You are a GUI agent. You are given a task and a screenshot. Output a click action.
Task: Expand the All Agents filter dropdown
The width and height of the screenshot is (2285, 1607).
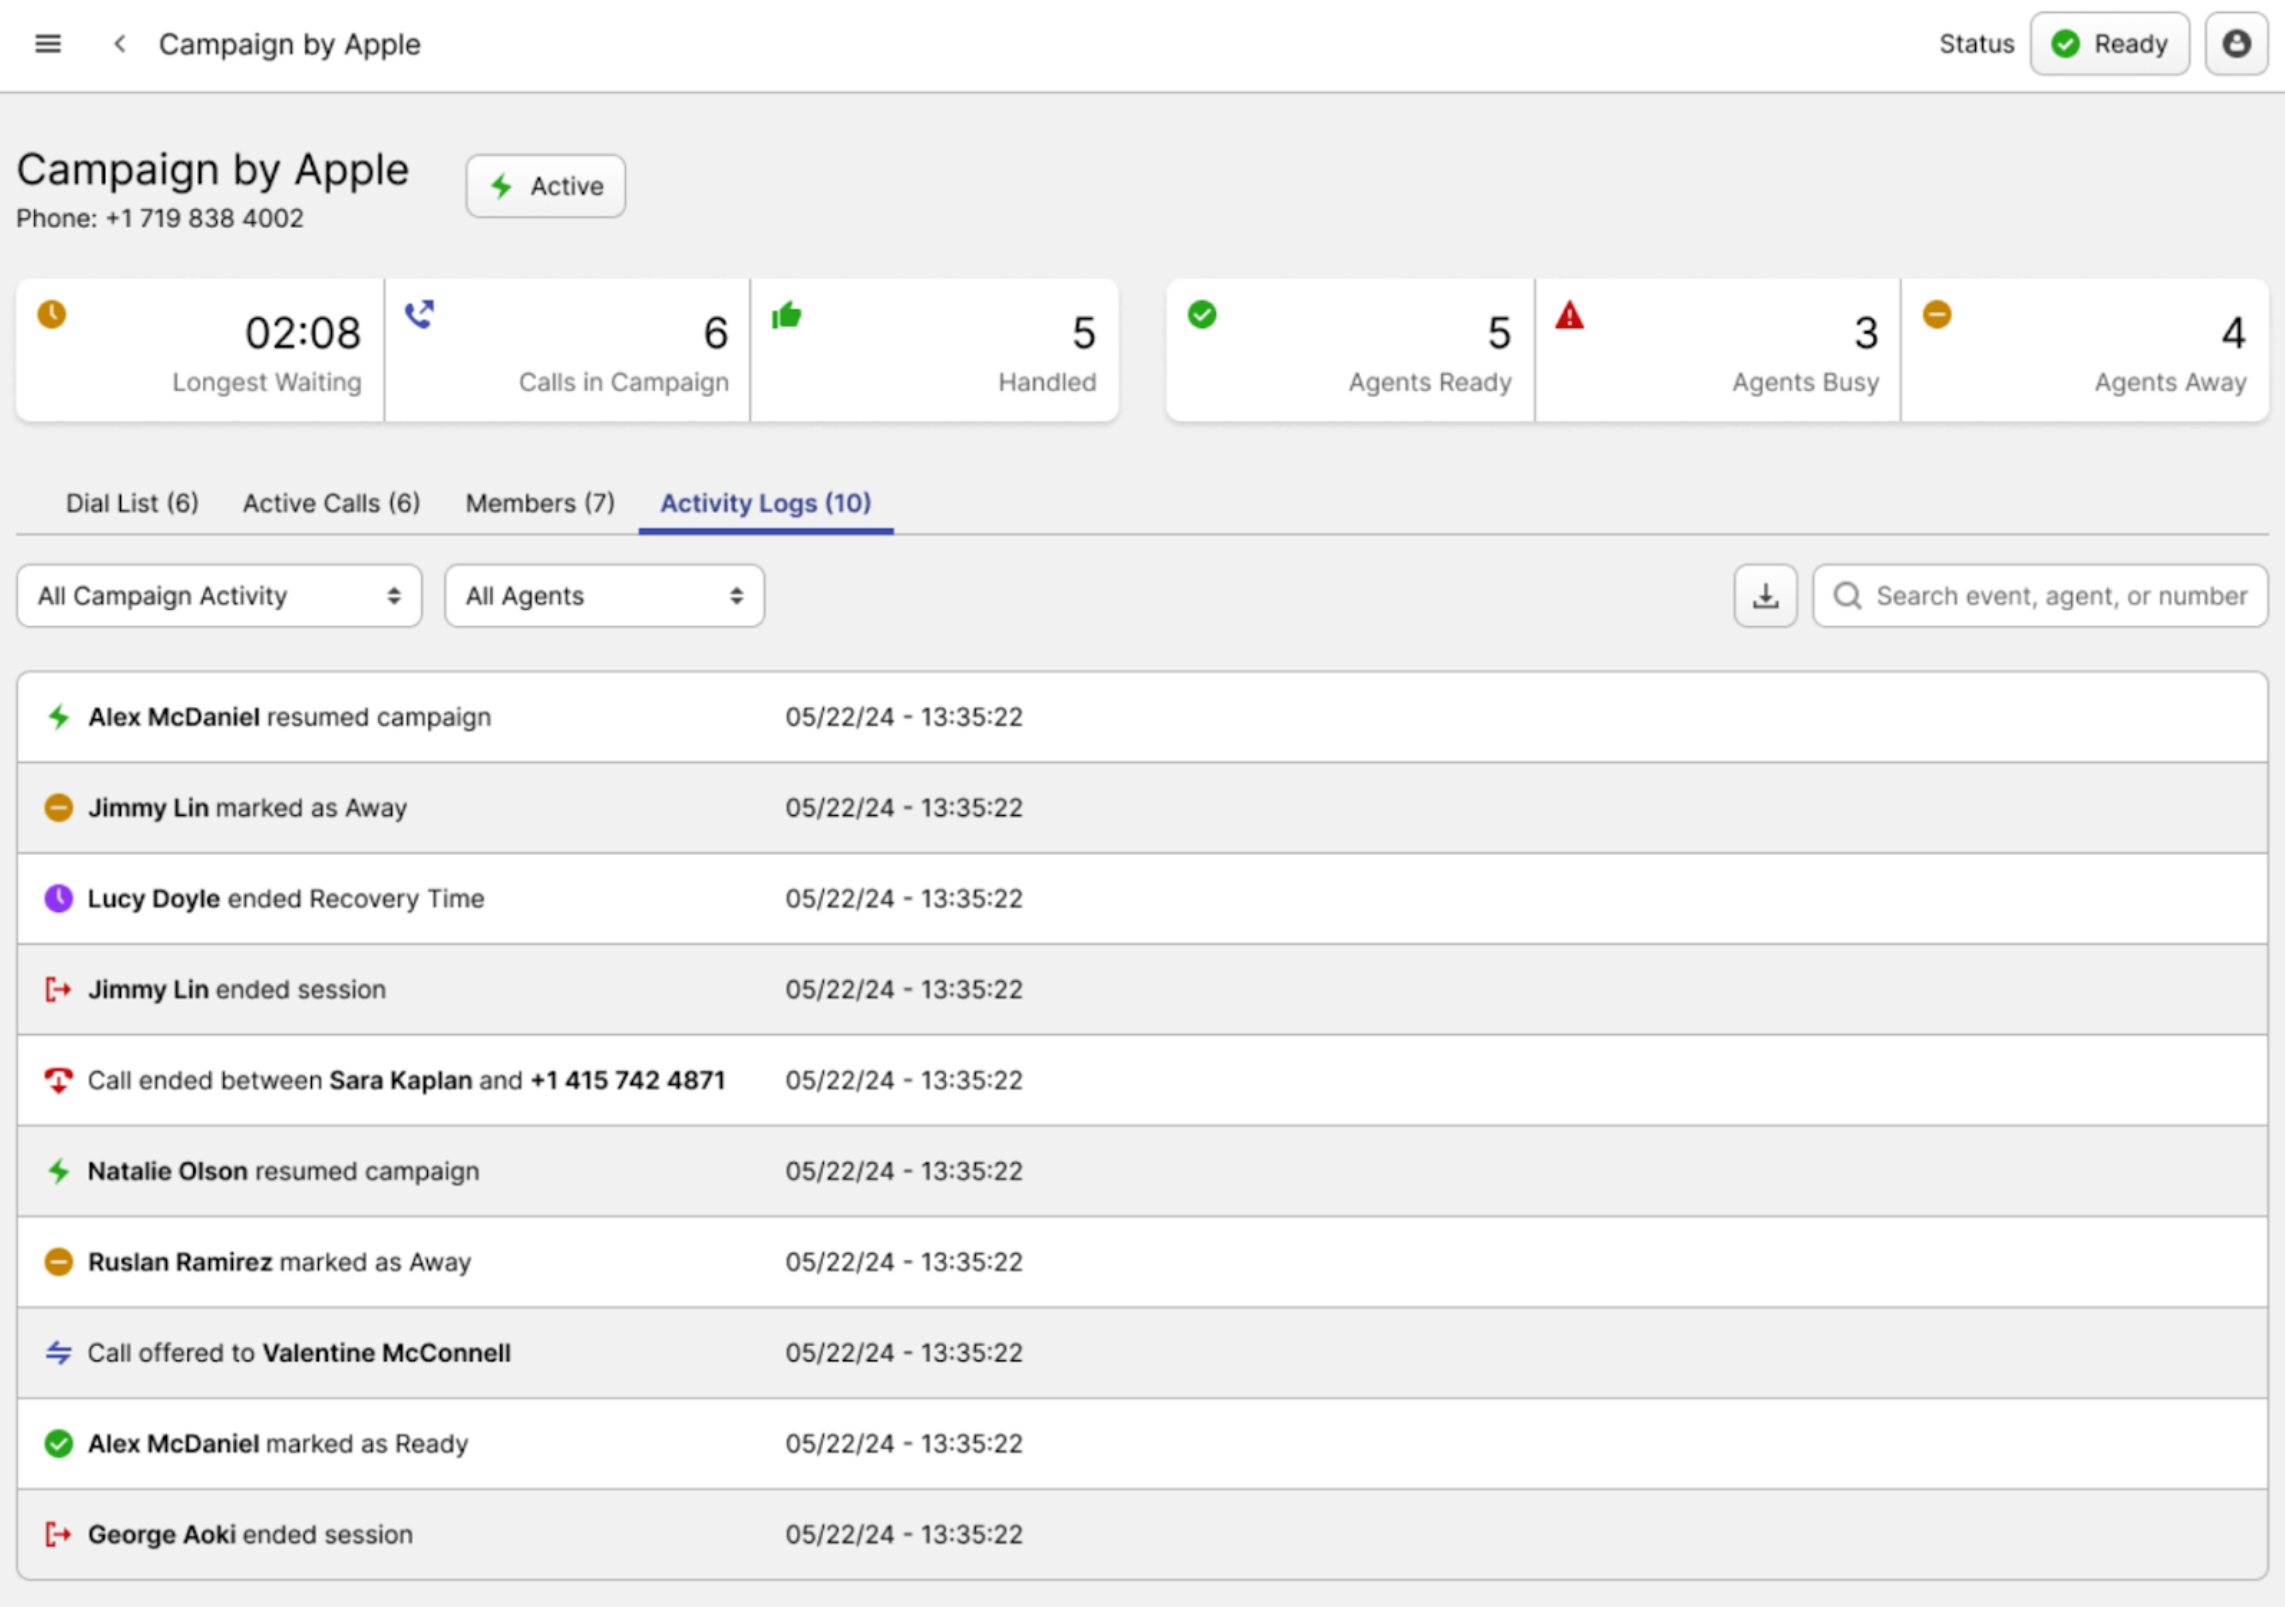604,596
